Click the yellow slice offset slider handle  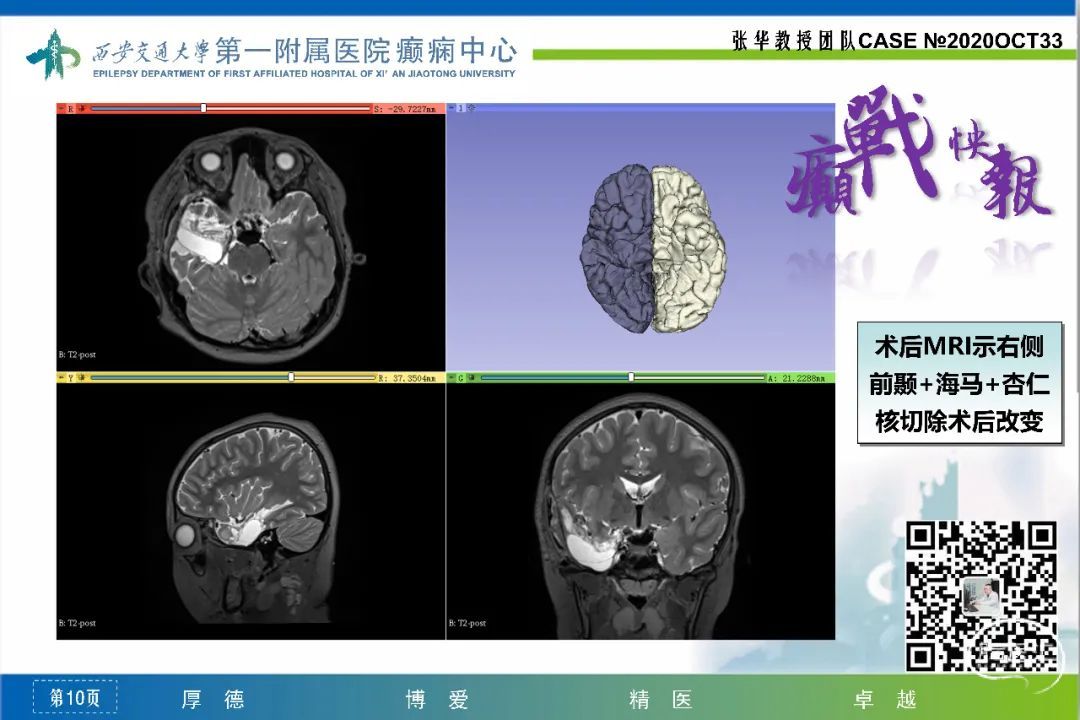291,378
